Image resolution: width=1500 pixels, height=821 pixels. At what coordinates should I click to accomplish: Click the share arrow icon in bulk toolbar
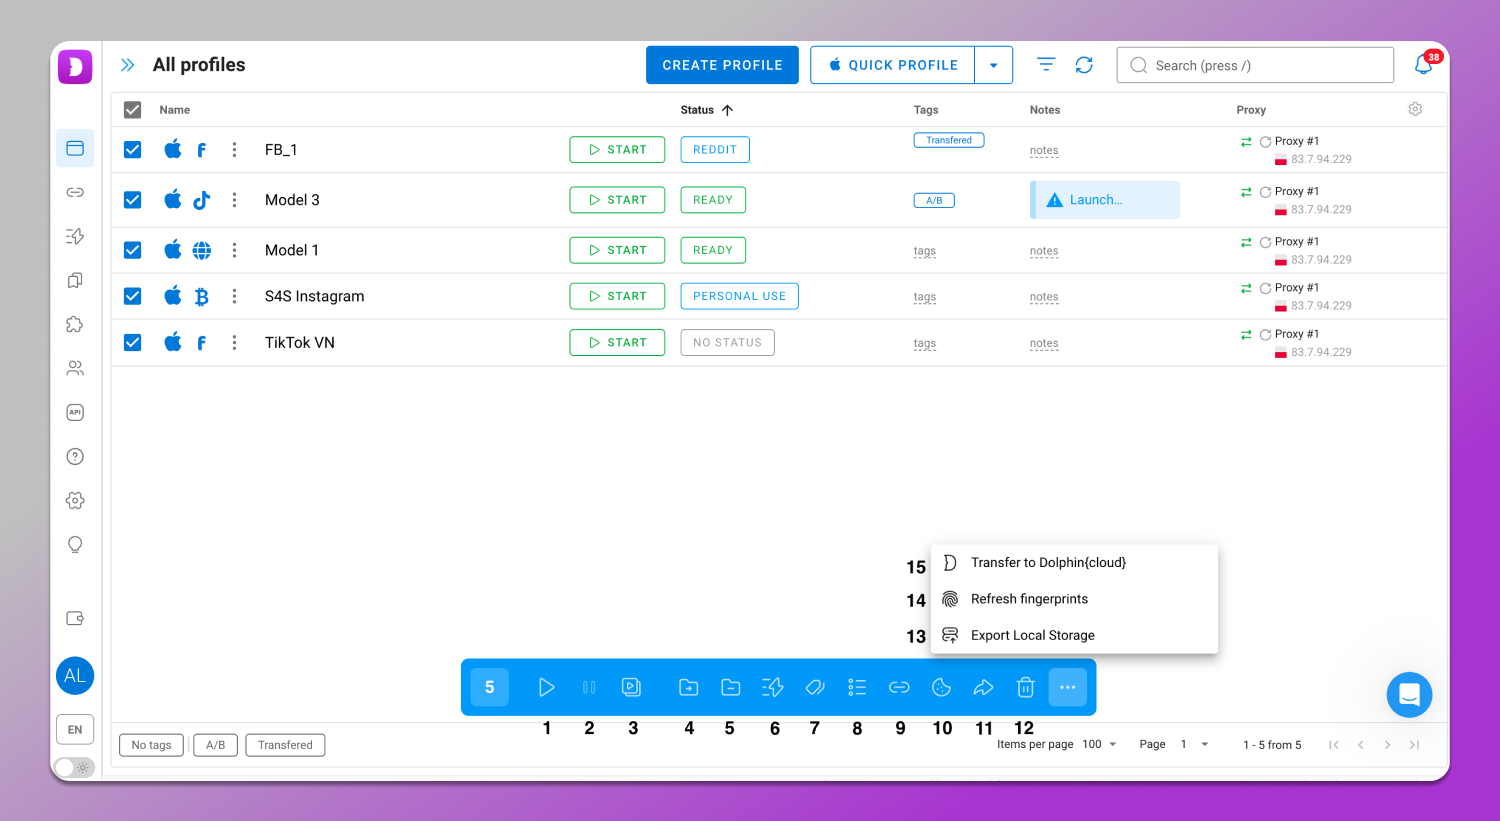point(983,687)
